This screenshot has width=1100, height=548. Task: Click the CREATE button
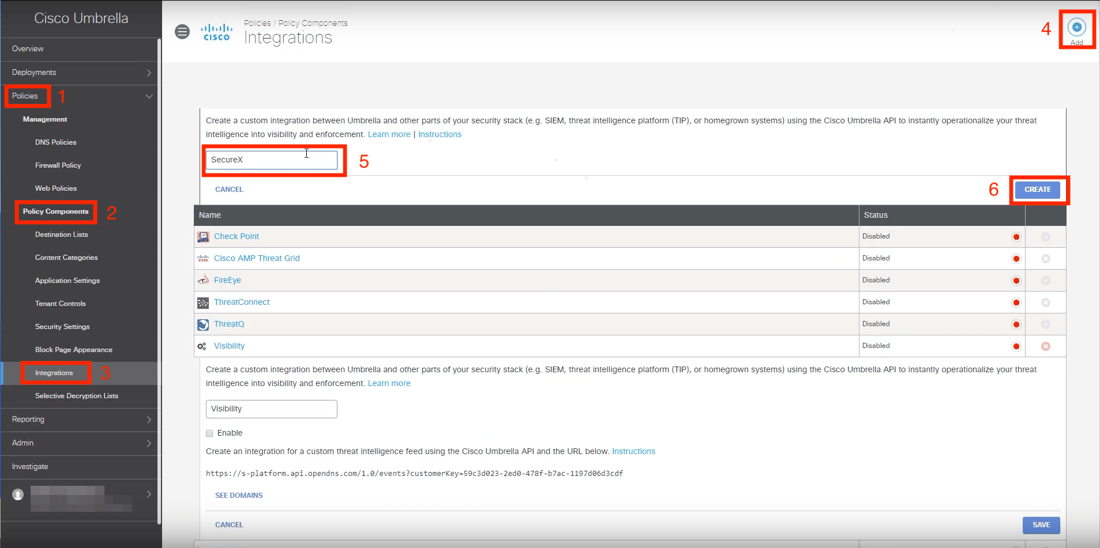tap(1038, 189)
